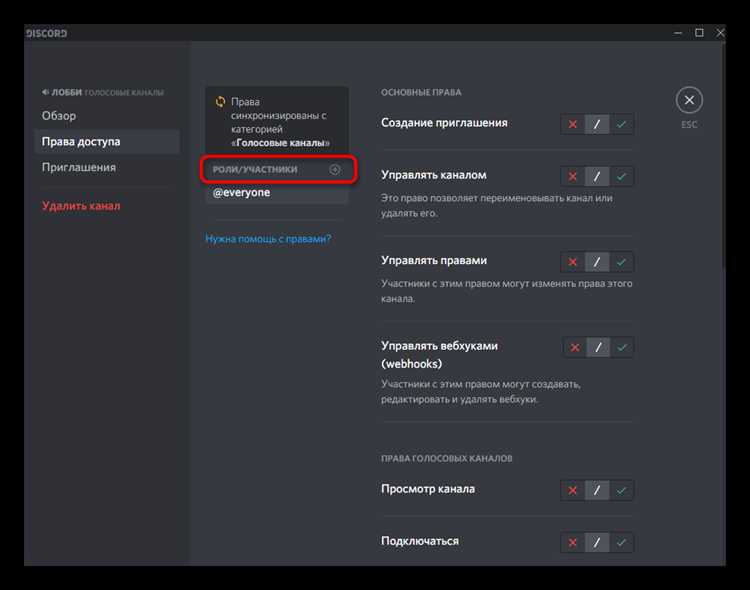
Task: Open the Приглашения section
Action: point(107,167)
